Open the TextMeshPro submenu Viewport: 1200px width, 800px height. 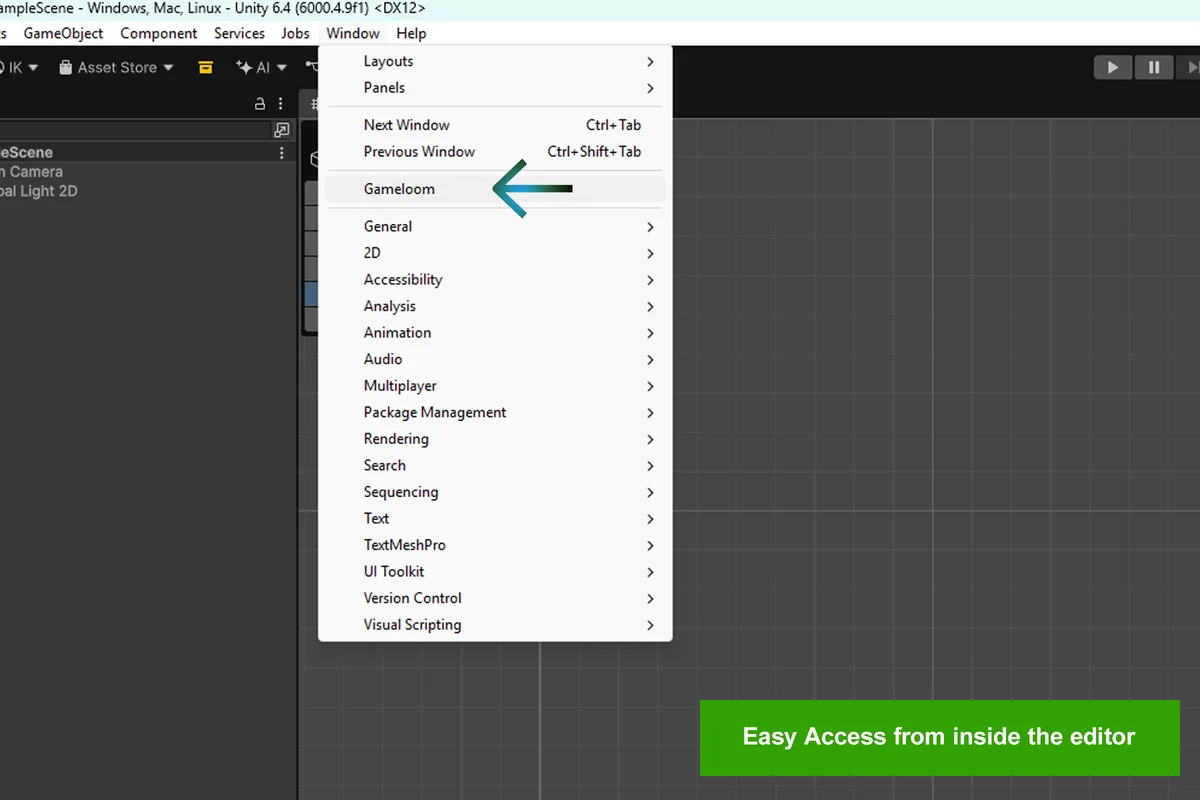coord(495,544)
